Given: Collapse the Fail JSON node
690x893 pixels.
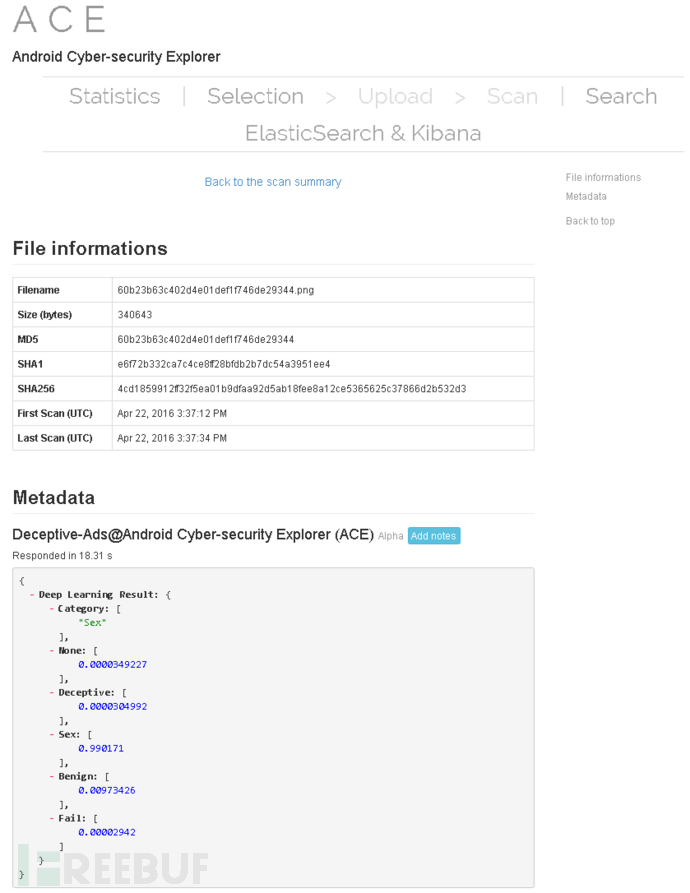Looking at the screenshot, I should pyautogui.click(x=52, y=819).
